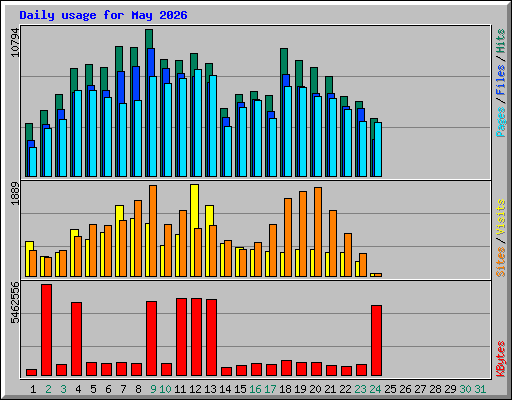Select day label 4 on the x-axis
Viewport: 512px width, 400px height.
(78, 389)
